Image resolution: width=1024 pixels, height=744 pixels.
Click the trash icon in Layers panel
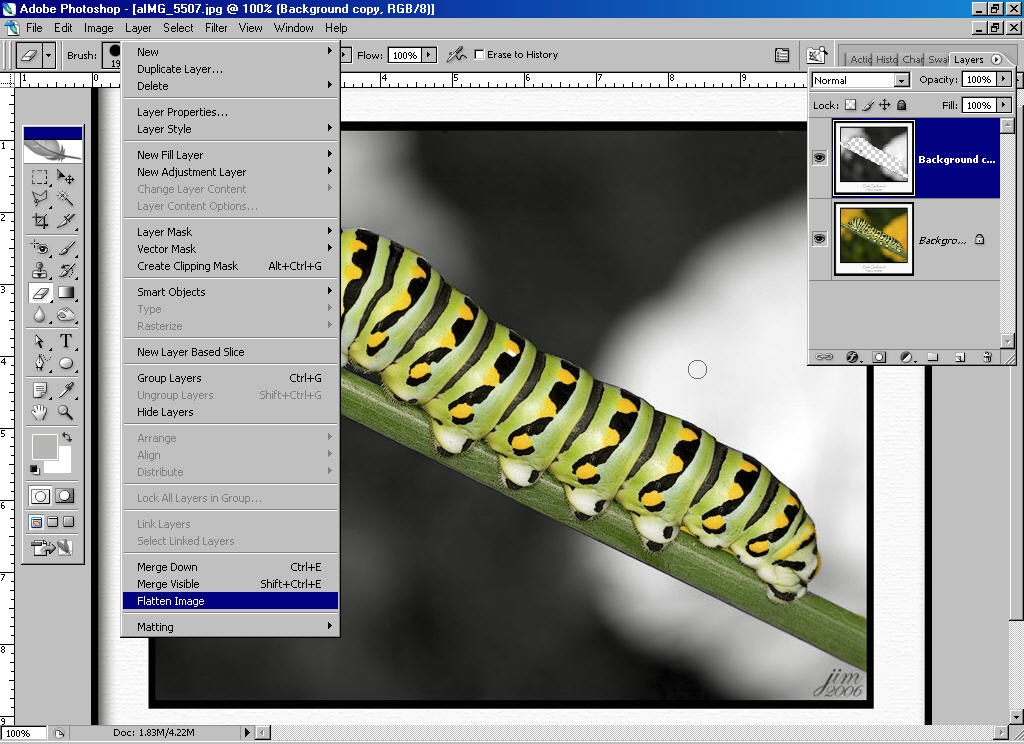[987, 357]
